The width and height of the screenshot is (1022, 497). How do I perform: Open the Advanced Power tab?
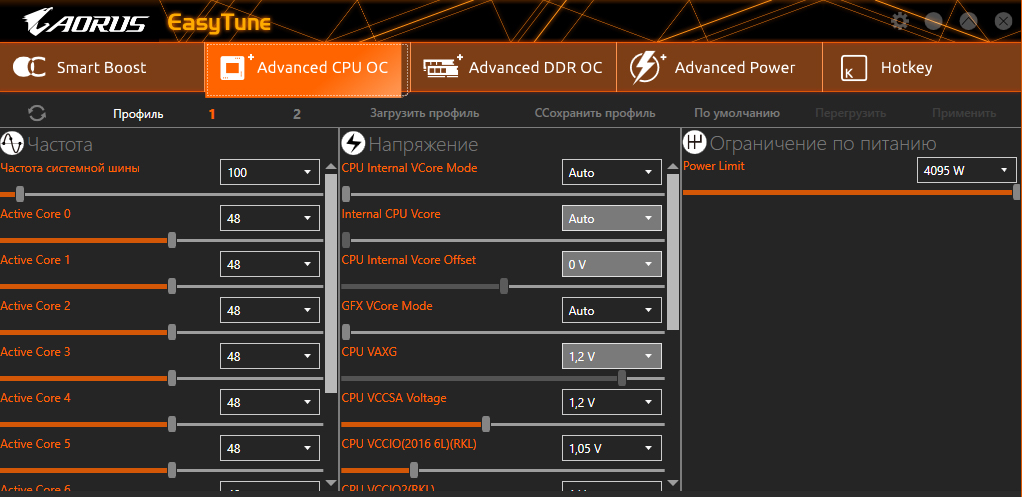click(719, 67)
